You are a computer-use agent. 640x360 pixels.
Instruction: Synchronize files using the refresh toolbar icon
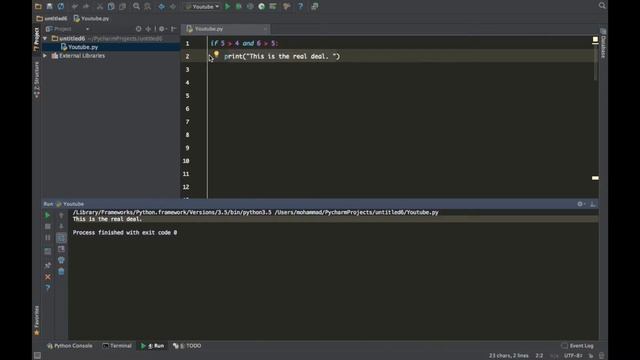click(x=60, y=6)
